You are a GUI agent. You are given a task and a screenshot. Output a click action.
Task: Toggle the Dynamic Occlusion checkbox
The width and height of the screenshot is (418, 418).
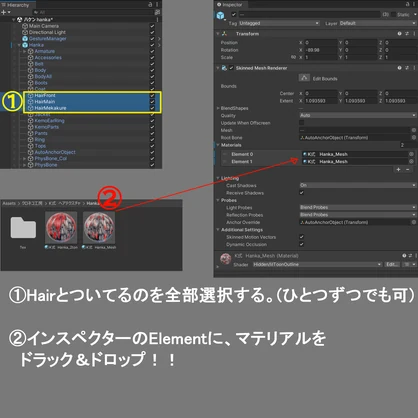(x=302, y=244)
